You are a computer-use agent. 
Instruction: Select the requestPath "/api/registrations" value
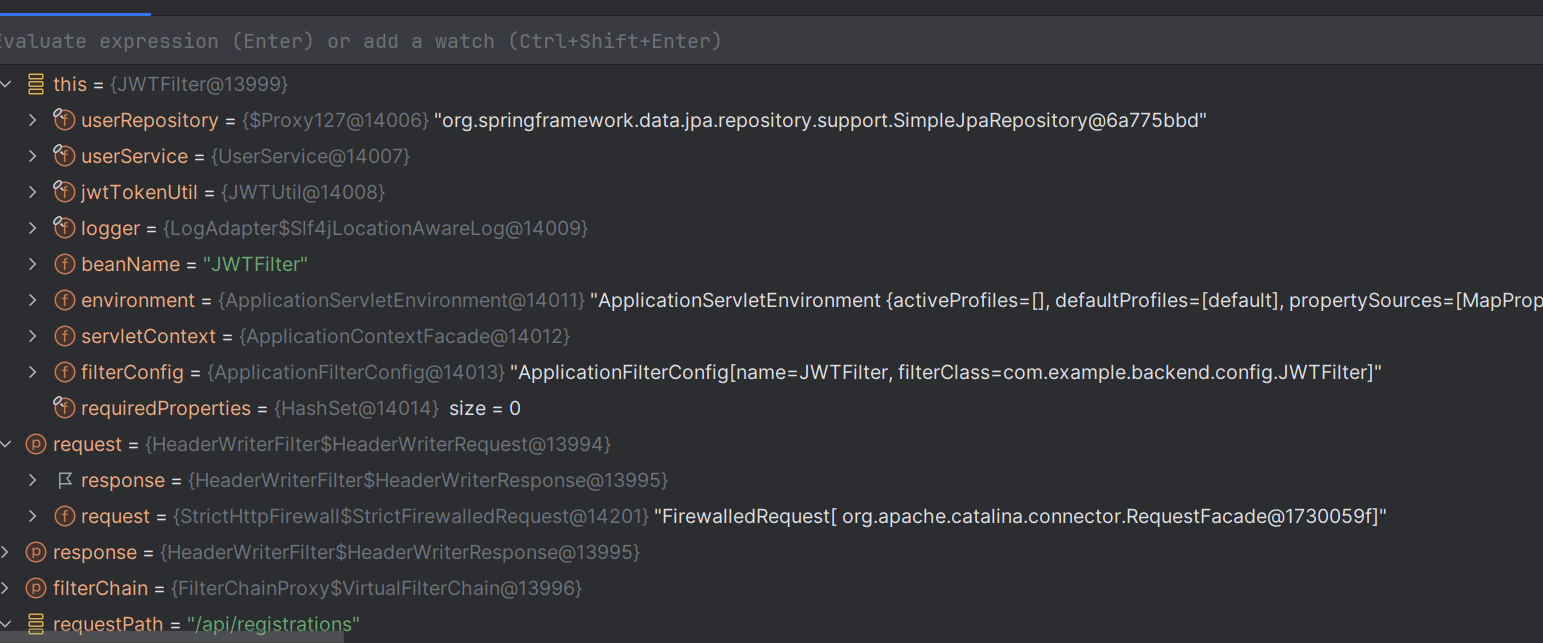(273, 625)
